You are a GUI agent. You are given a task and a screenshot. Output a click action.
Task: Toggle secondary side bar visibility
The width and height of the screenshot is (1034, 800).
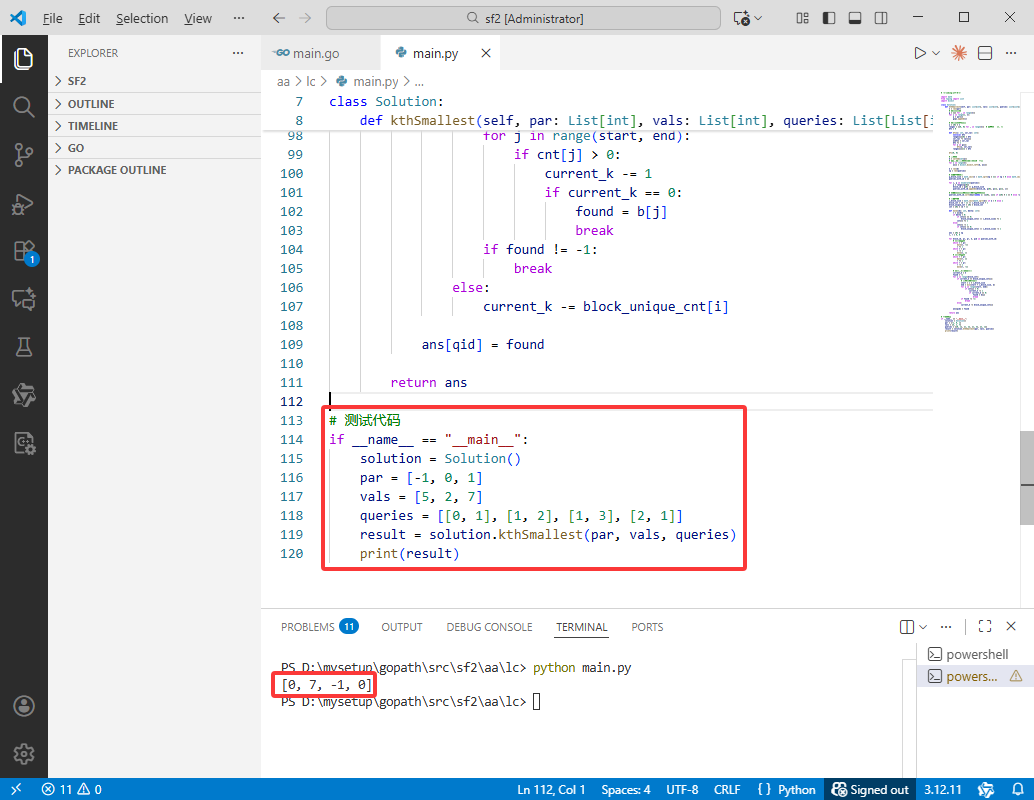click(x=881, y=18)
